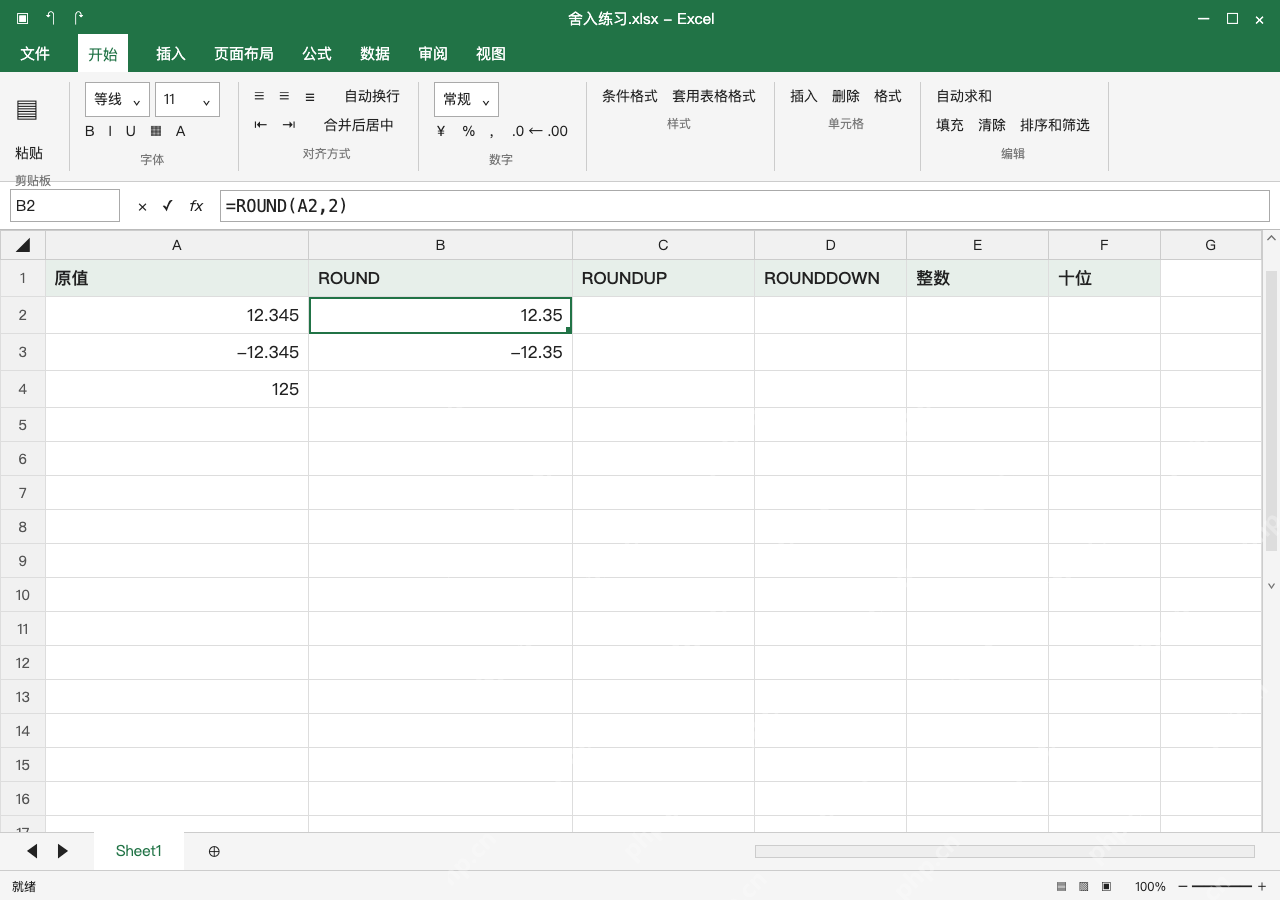The width and height of the screenshot is (1280, 900).
Task: Apply percent style
Action: coord(468,131)
